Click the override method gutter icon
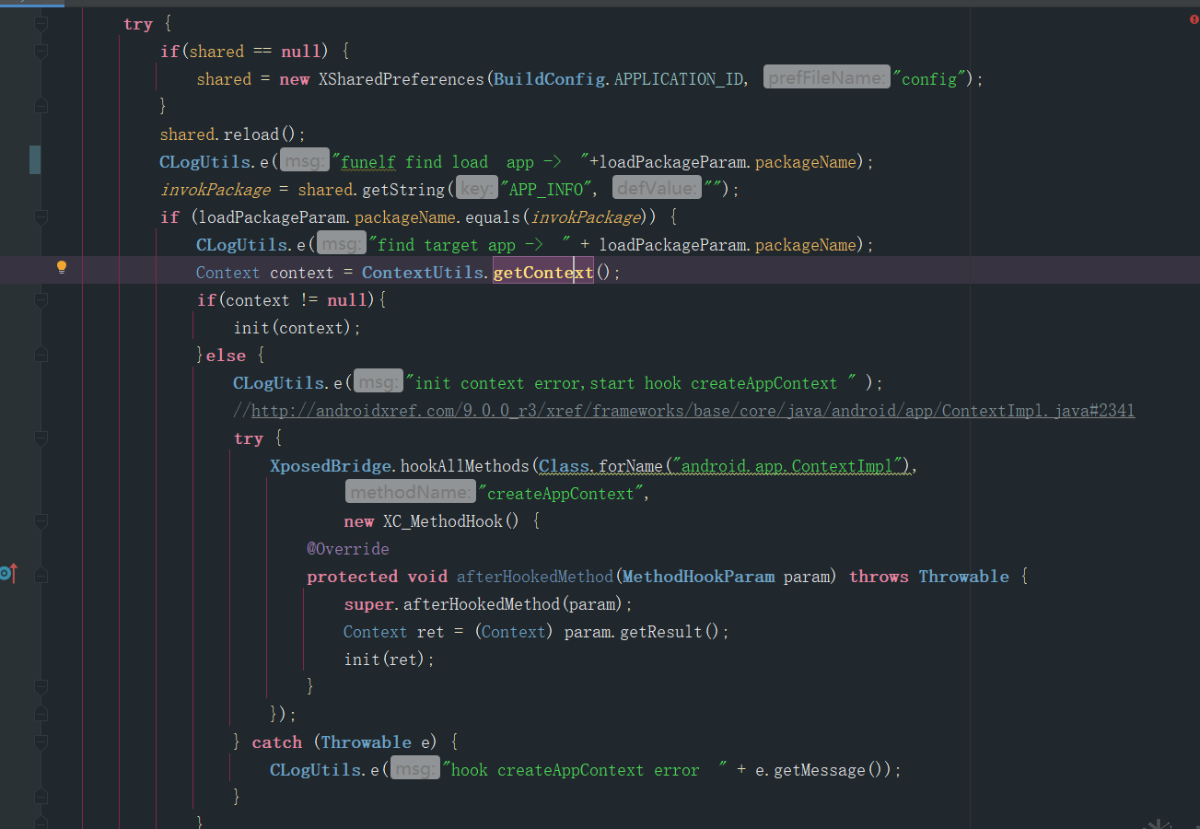The height and width of the screenshot is (829, 1200). 9,574
